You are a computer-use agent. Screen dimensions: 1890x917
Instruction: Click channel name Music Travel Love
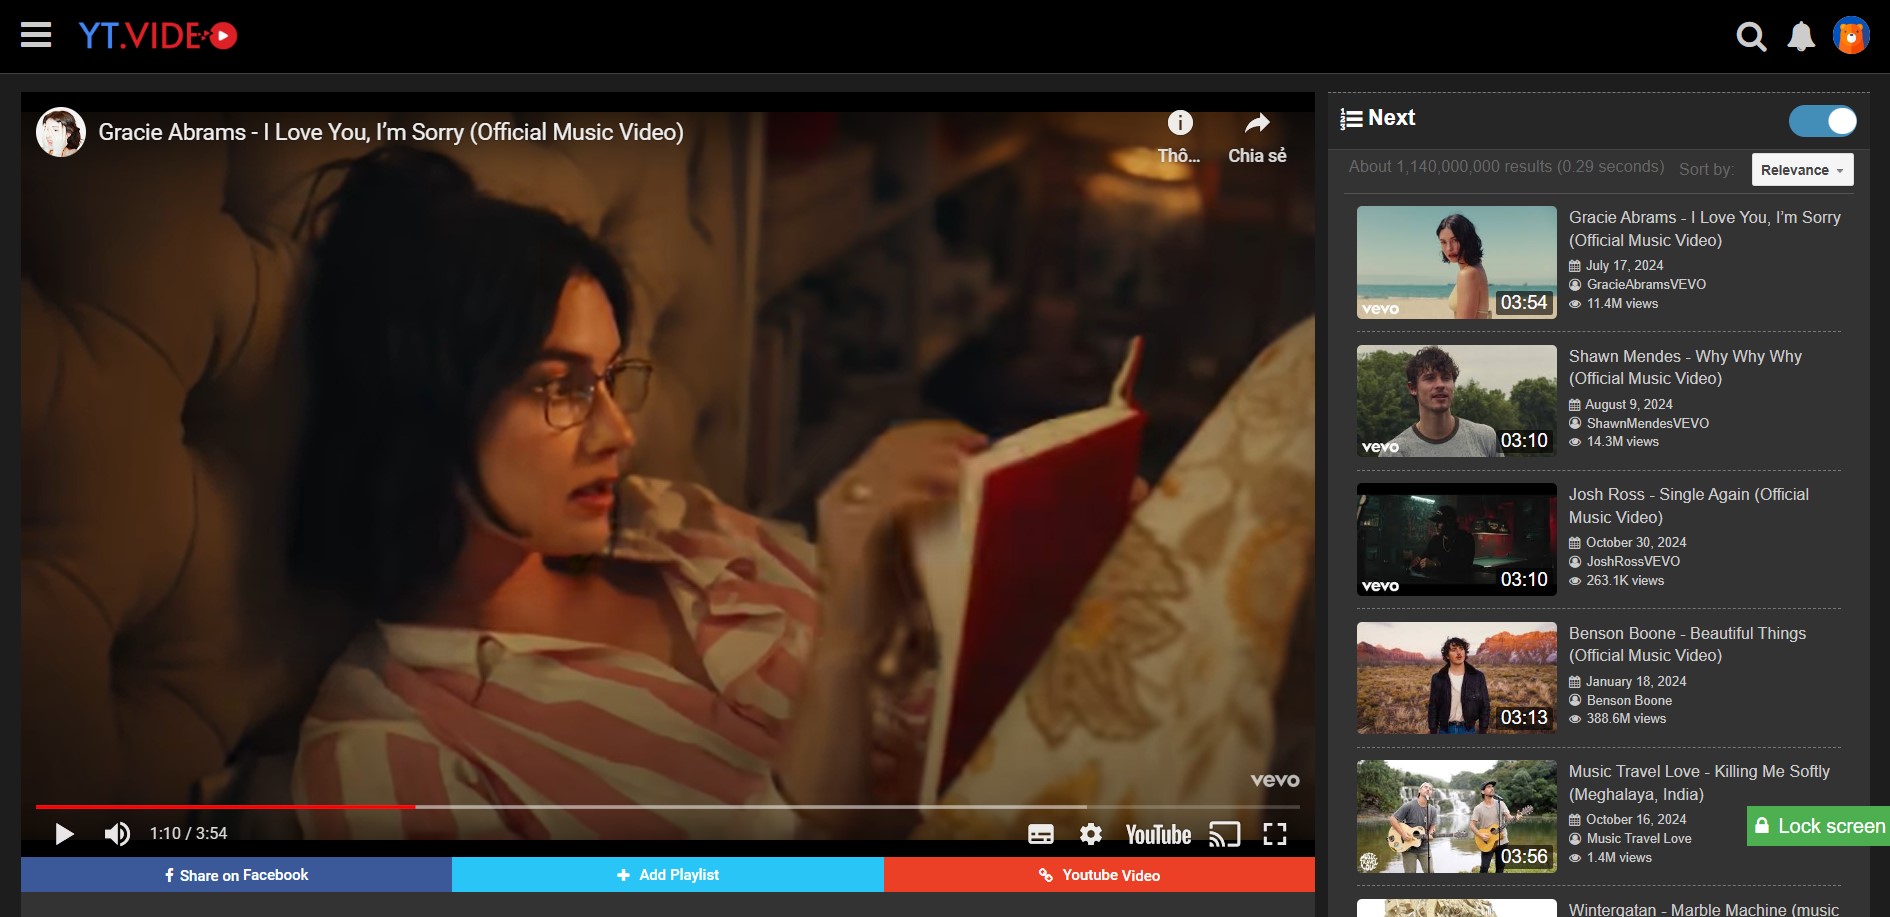pyautogui.click(x=1639, y=838)
